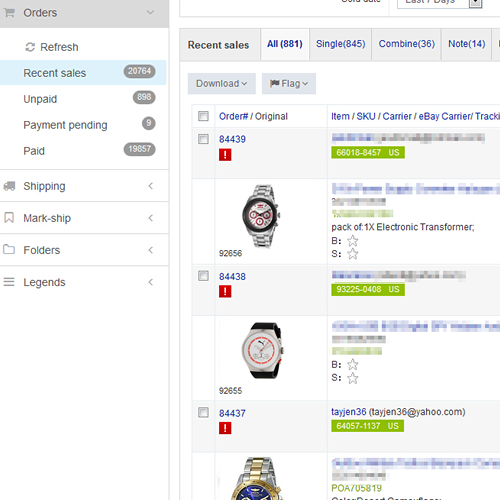Set seller star rating for item 92655
Viewport: 500px width, 500px height.
point(352,378)
